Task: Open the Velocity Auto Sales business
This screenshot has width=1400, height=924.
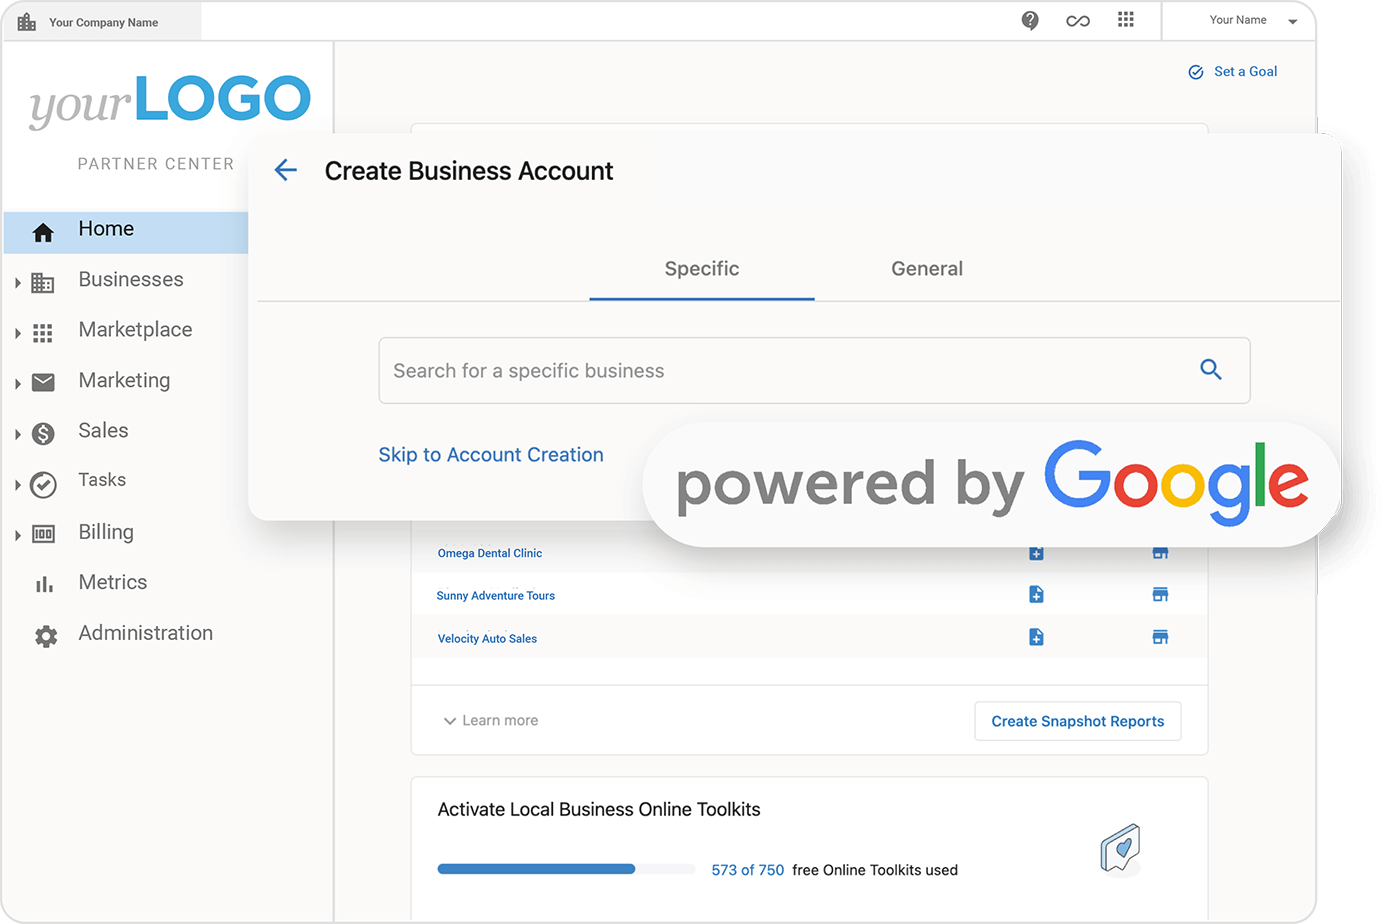Action: pos(487,638)
